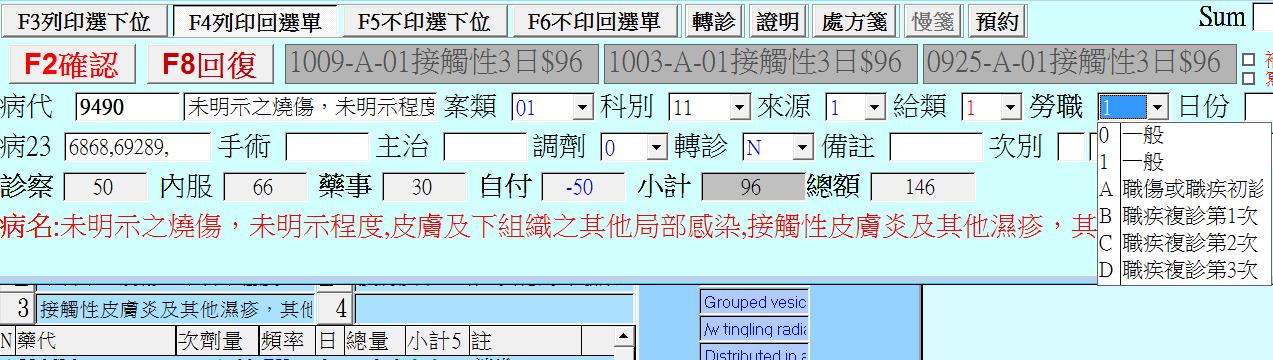Viewport: 1273px width, 360px height.
Task: Tick the upper checkbox at right edge
Action: [x=1247, y=60]
